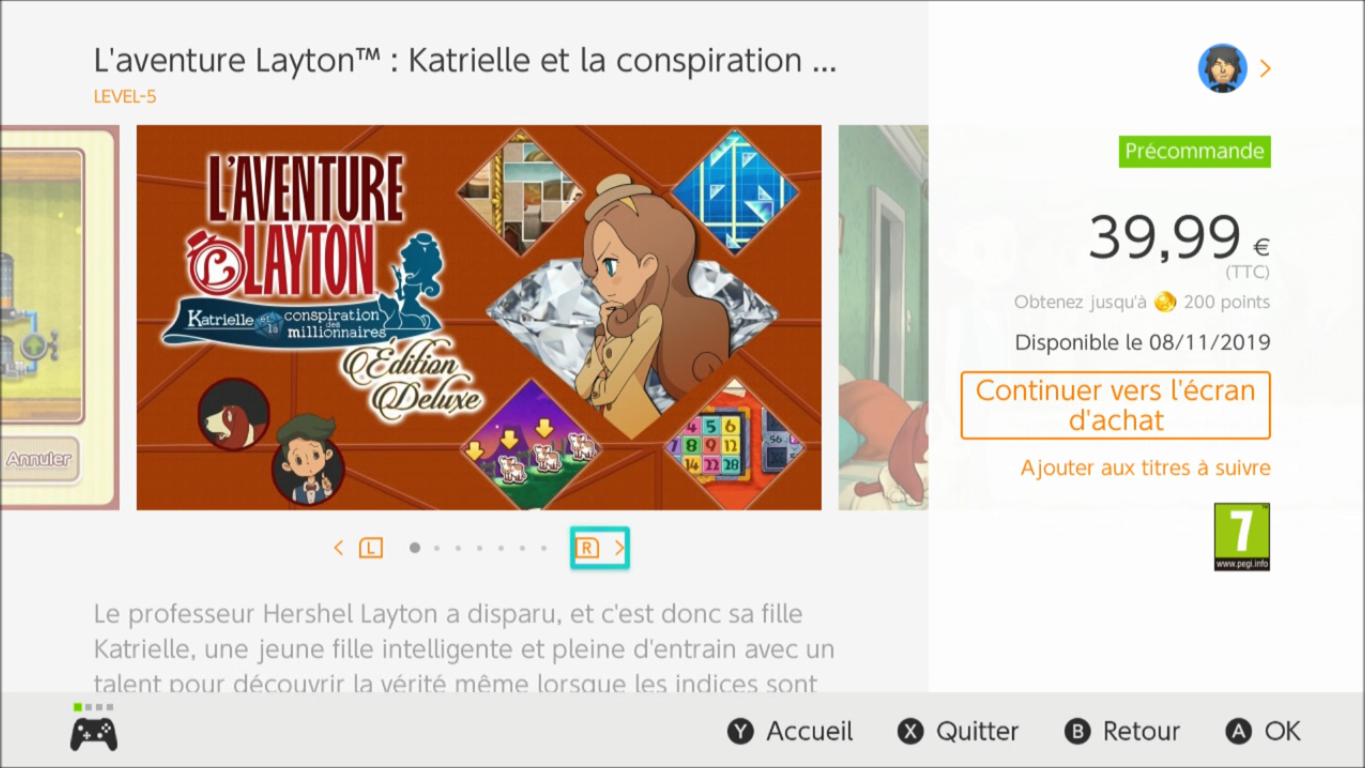Click the R button icon for next screenshot
Viewport: 1365px width, 768px height.
click(587, 548)
